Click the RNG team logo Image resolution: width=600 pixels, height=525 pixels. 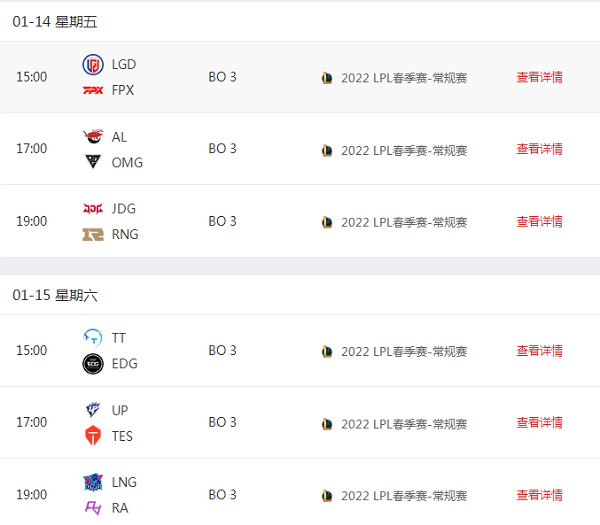[x=93, y=234]
